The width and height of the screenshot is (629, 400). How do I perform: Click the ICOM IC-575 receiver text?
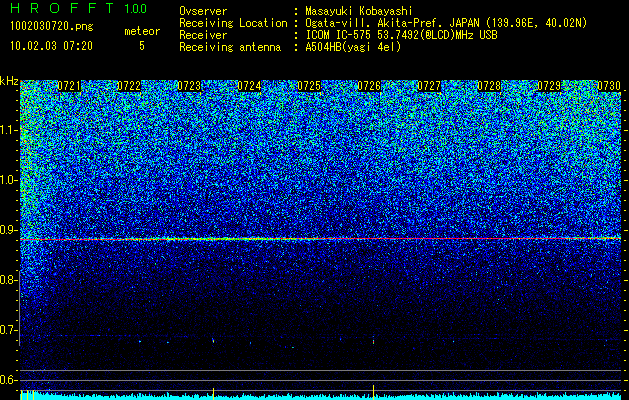(x=402, y=35)
